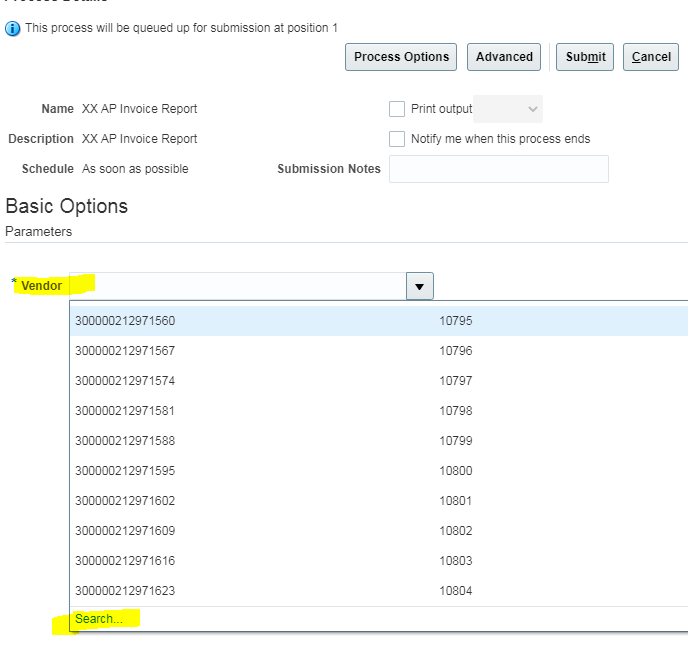Open the Print output printer dropdown
688x654 pixels.
click(x=508, y=109)
